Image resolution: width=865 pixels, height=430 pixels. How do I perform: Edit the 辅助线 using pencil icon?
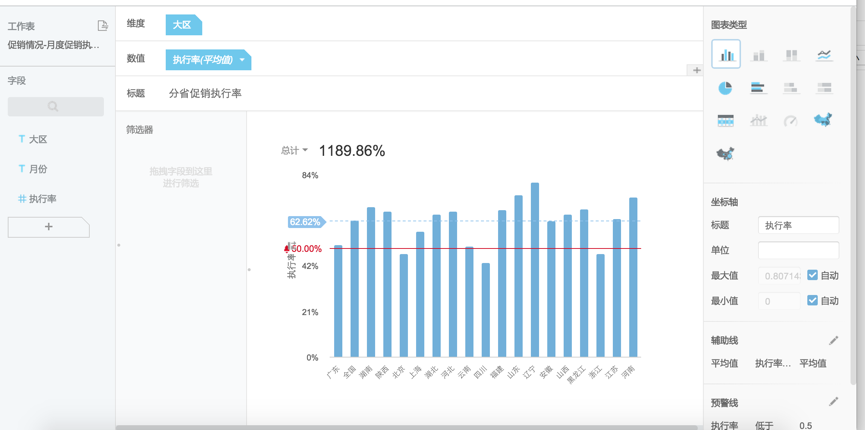[834, 341]
